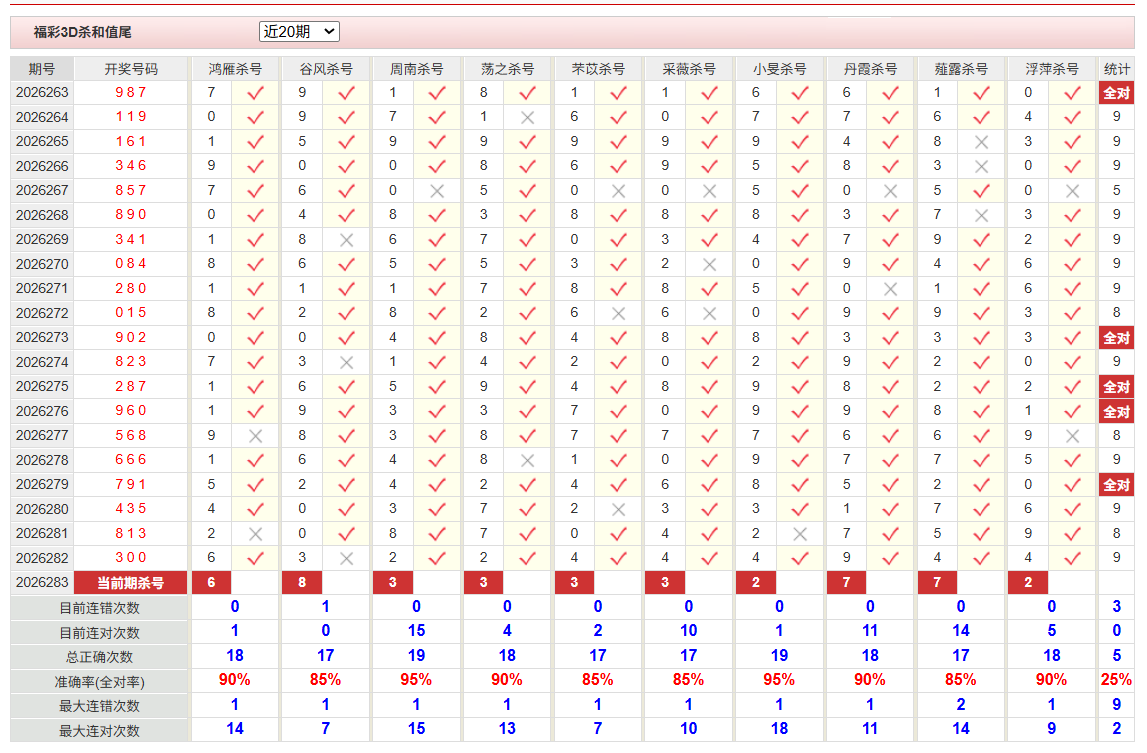Click the red checkmark in row 2026266 谷风杀号

tap(346, 166)
